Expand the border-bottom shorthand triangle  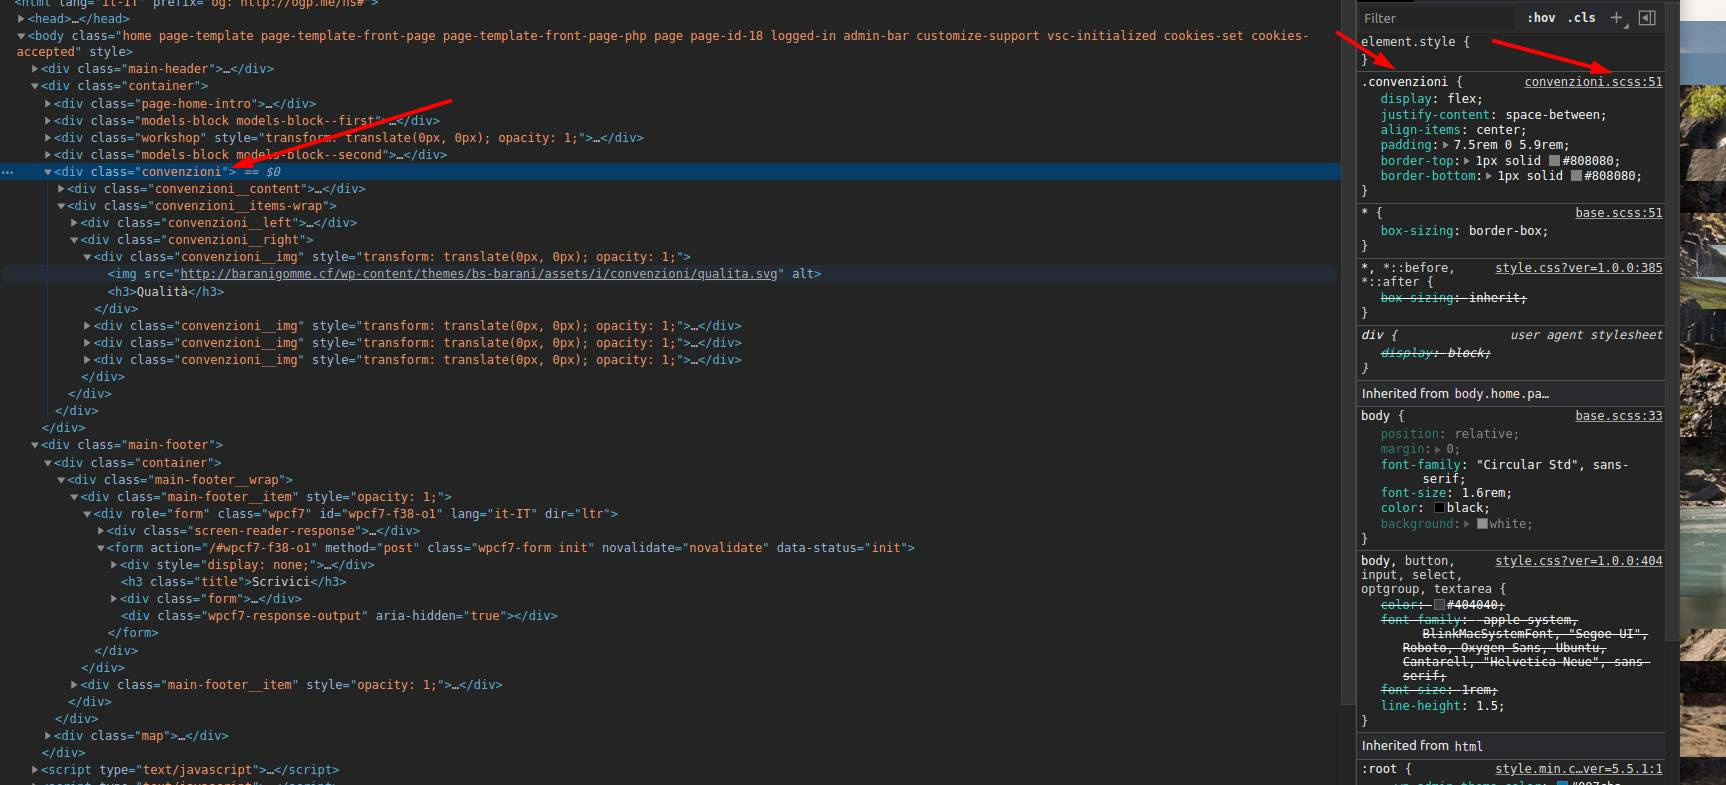pos(1489,176)
